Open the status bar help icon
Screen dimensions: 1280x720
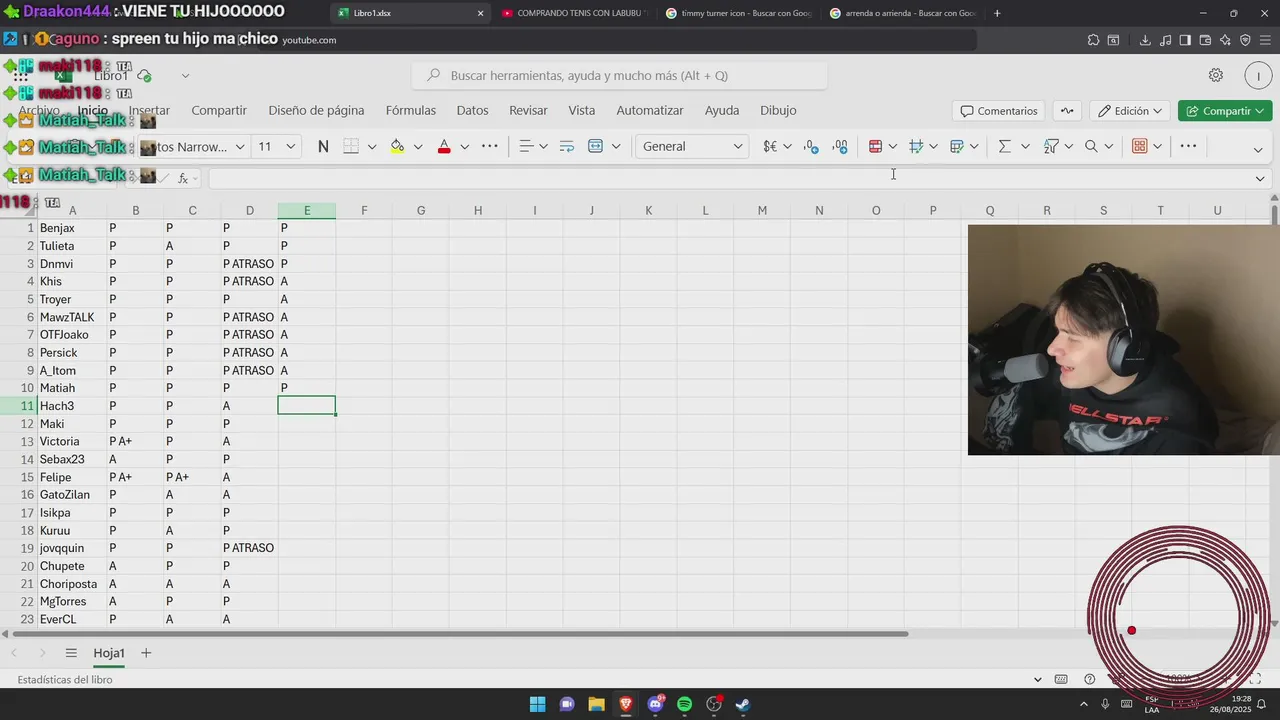point(1090,679)
